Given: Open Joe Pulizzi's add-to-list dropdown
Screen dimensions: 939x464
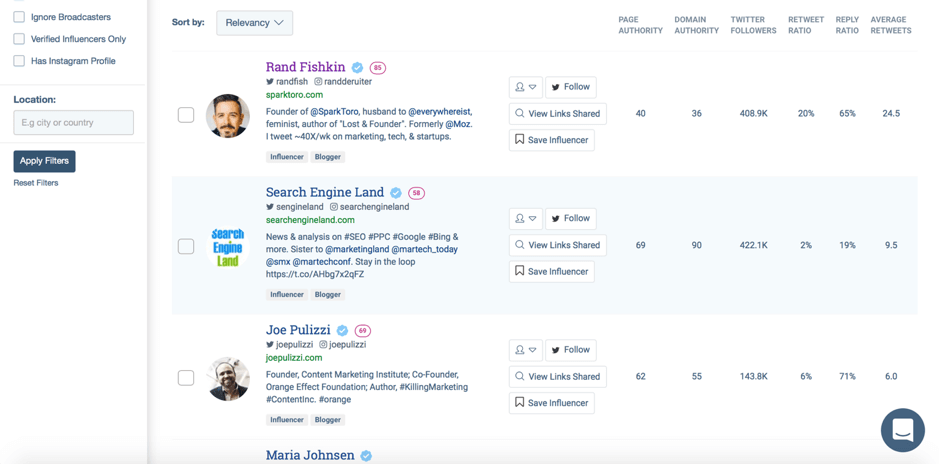Looking at the screenshot, I should coord(526,350).
